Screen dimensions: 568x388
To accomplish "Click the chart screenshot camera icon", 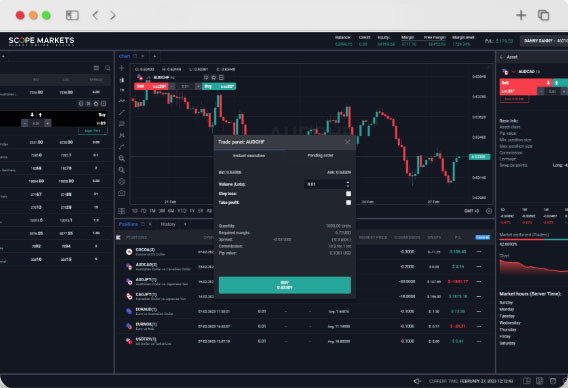I will pos(122,193).
